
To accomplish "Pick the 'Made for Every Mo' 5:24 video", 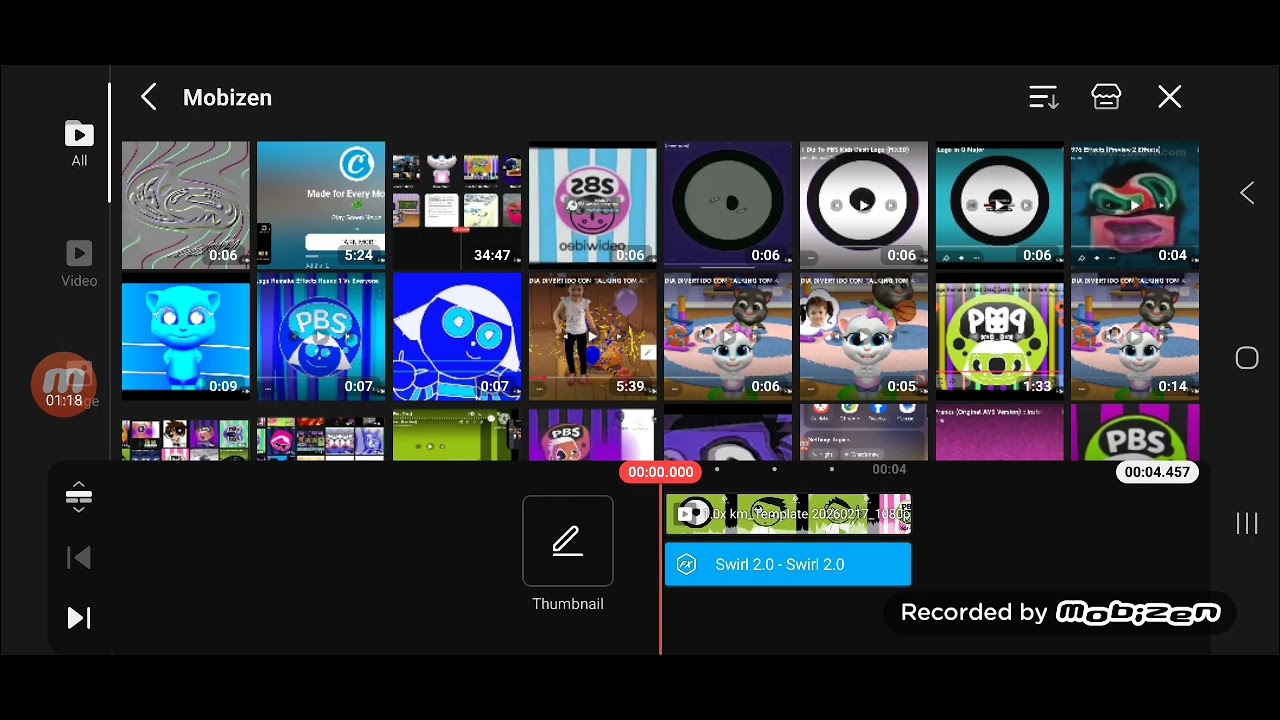I will tap(321, 205).
